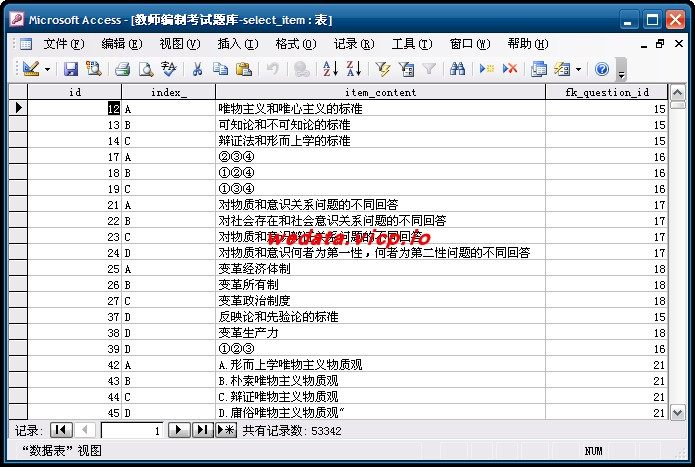Click the file search toolbar icon
The image size is (695, 467).
click(94, 69)
